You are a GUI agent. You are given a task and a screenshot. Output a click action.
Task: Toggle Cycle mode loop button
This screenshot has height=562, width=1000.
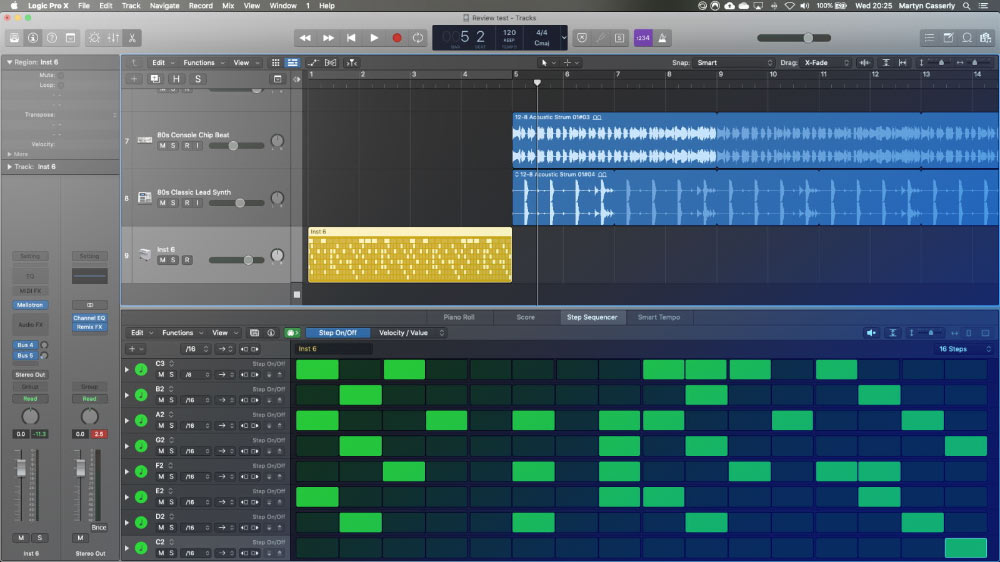coord(418,38)
